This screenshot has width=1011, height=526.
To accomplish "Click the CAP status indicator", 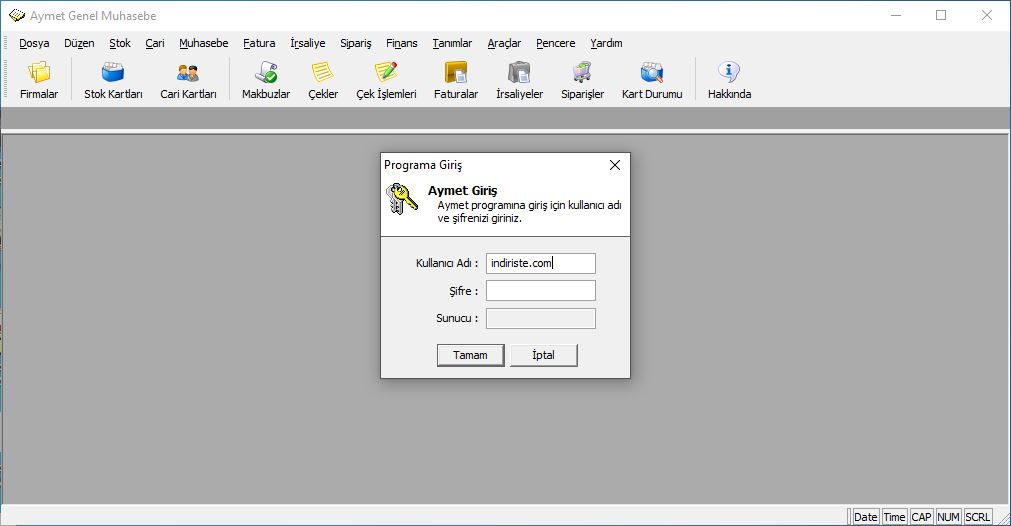I will coord(921,517).
